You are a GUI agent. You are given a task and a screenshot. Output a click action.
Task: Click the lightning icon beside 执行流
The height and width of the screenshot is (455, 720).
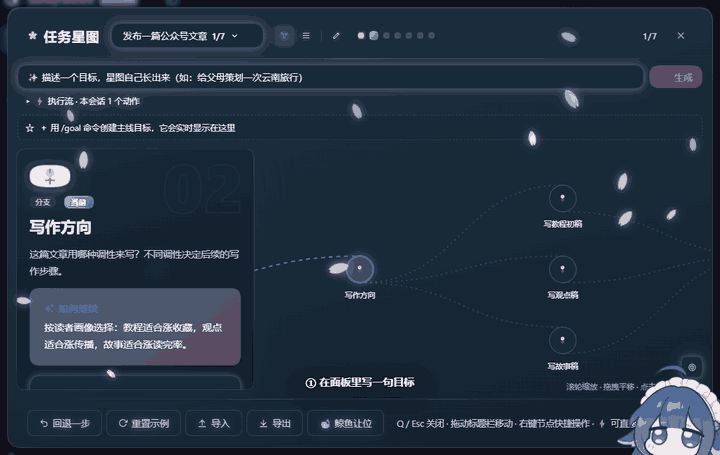point(40,101)
